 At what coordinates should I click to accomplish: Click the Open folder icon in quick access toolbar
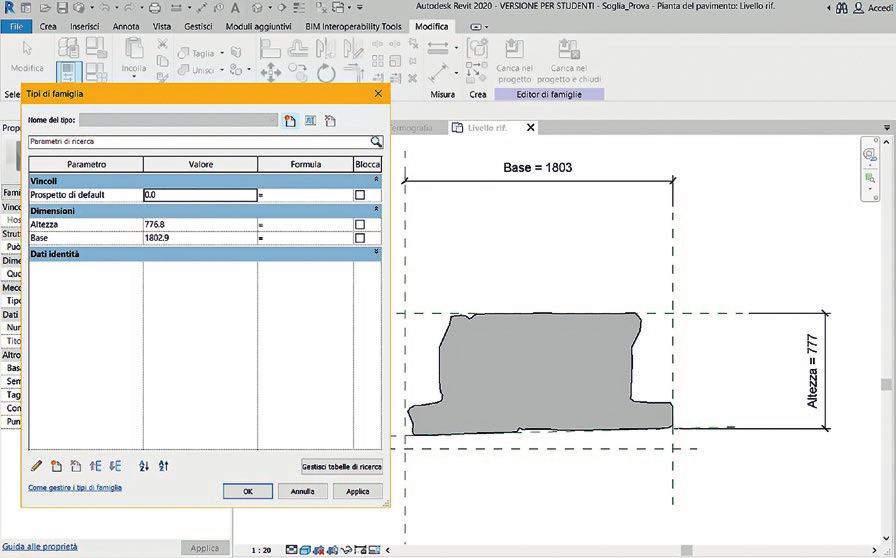point(46,8)
